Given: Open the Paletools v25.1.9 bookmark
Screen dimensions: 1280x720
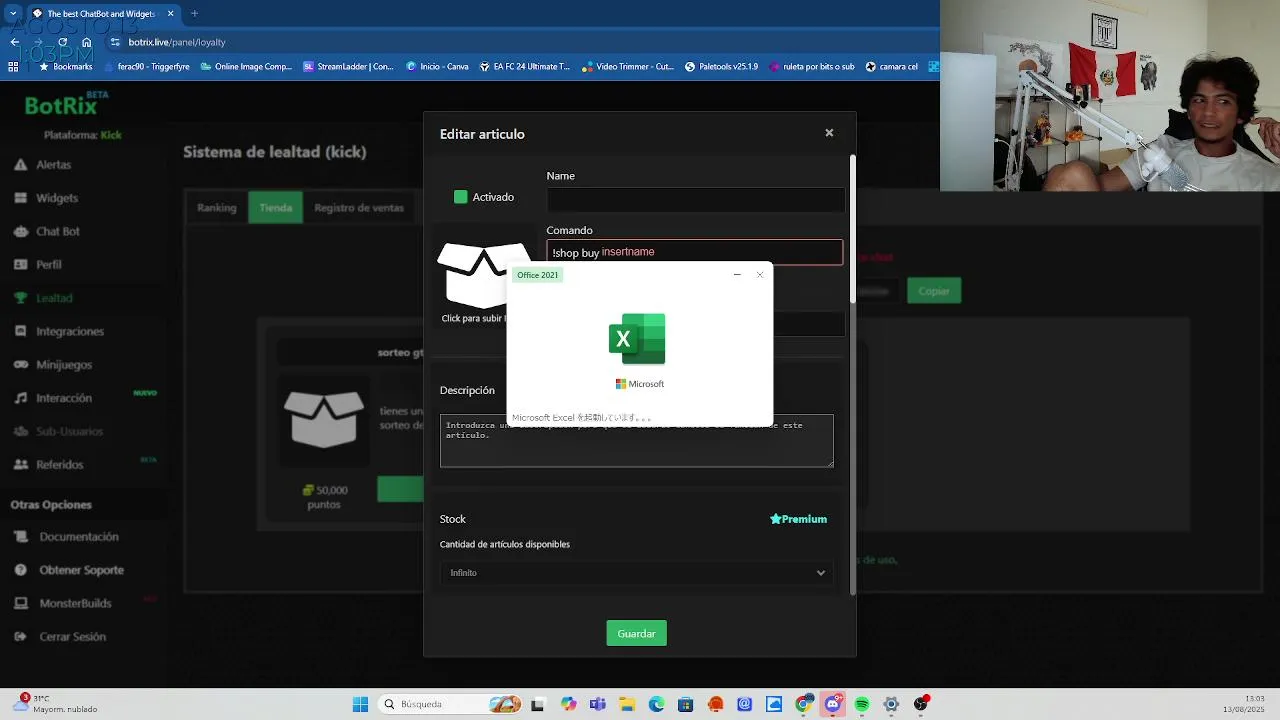Looking at the screenshot, I should 721,67.
